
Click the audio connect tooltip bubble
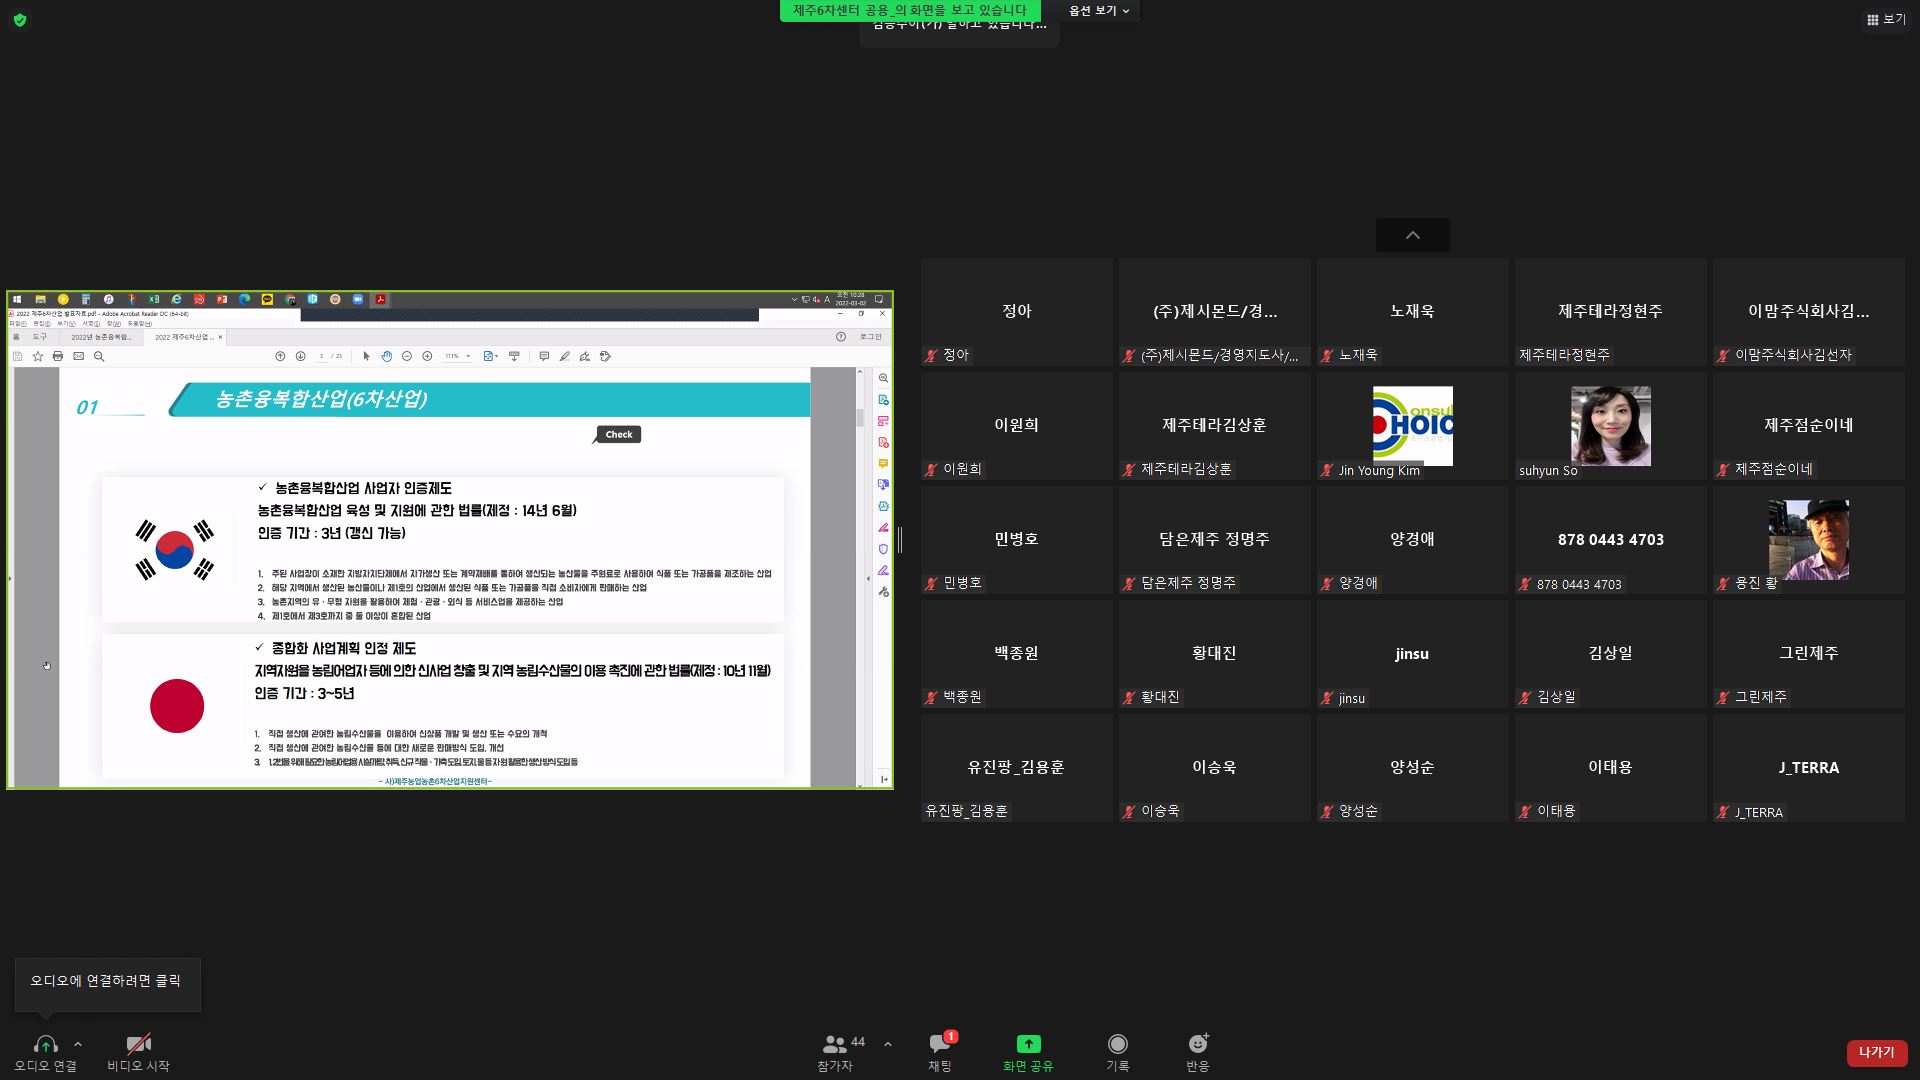pos(106,981)
